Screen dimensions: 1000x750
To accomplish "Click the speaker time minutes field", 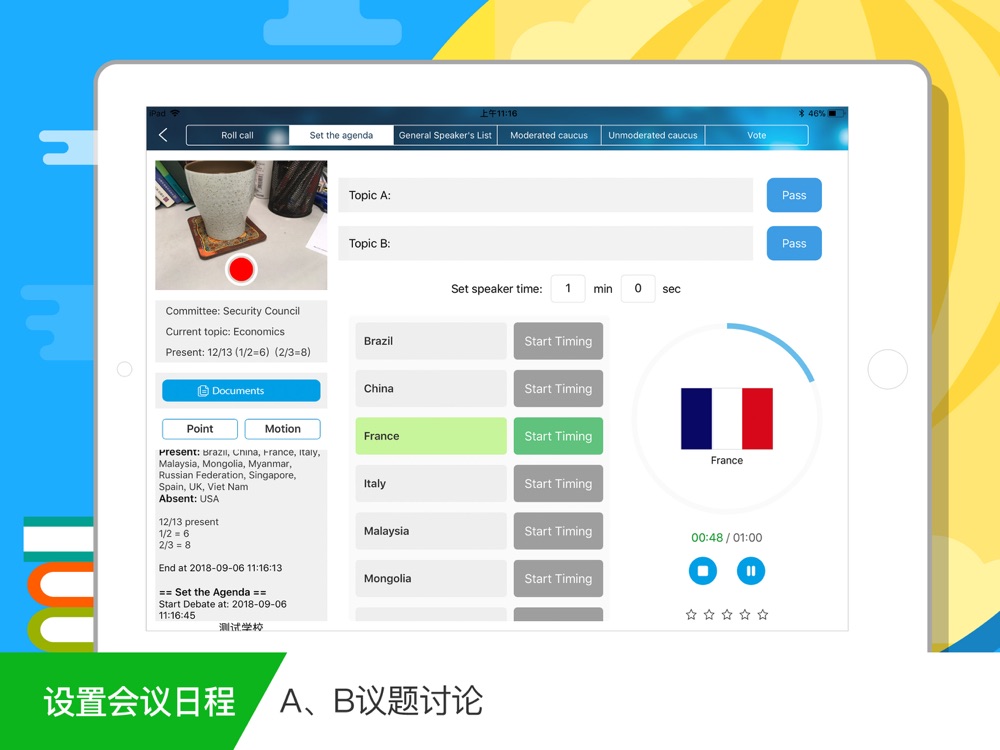I will [568, 289].
